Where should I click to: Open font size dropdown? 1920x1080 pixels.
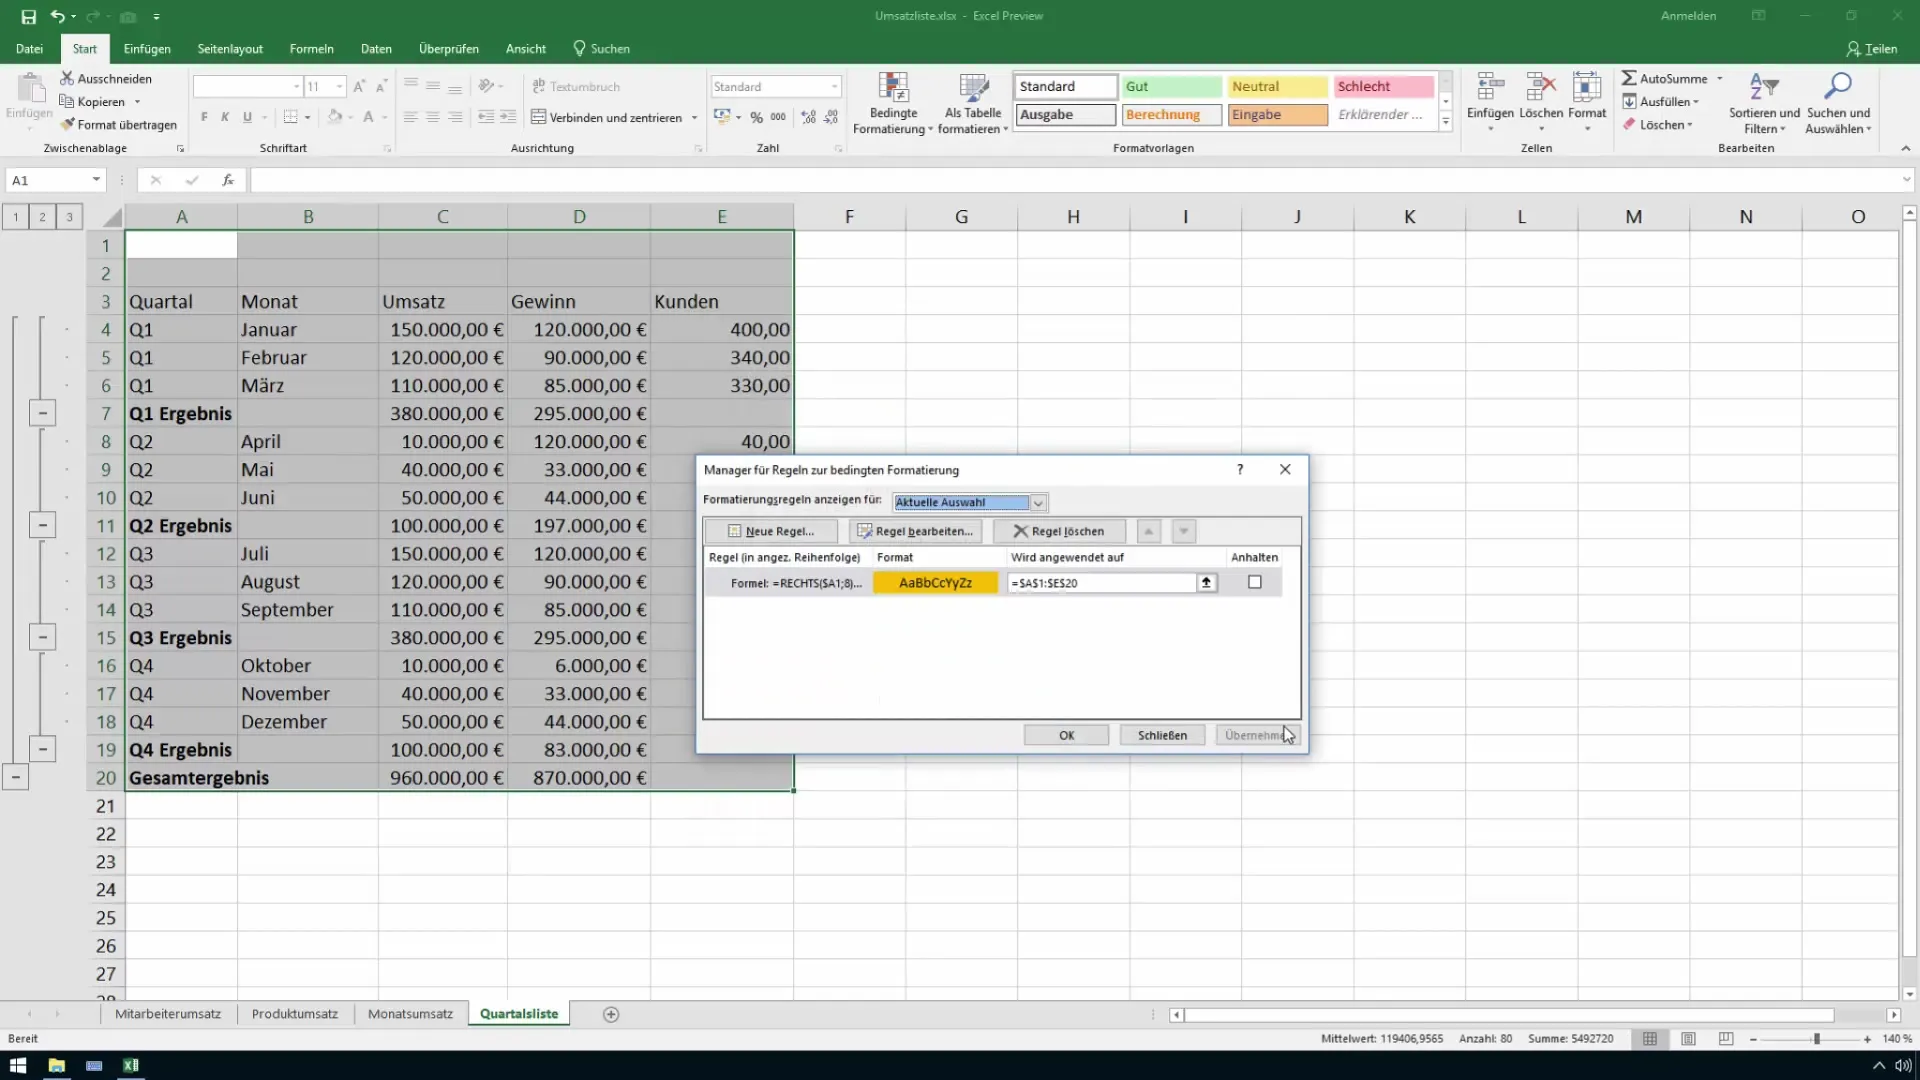(x=340, y=87)
